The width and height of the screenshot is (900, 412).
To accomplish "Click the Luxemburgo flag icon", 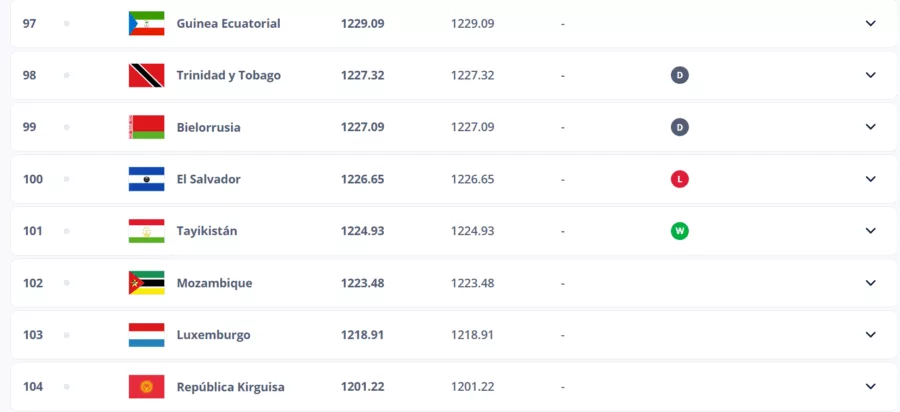I will coord(146,335).
